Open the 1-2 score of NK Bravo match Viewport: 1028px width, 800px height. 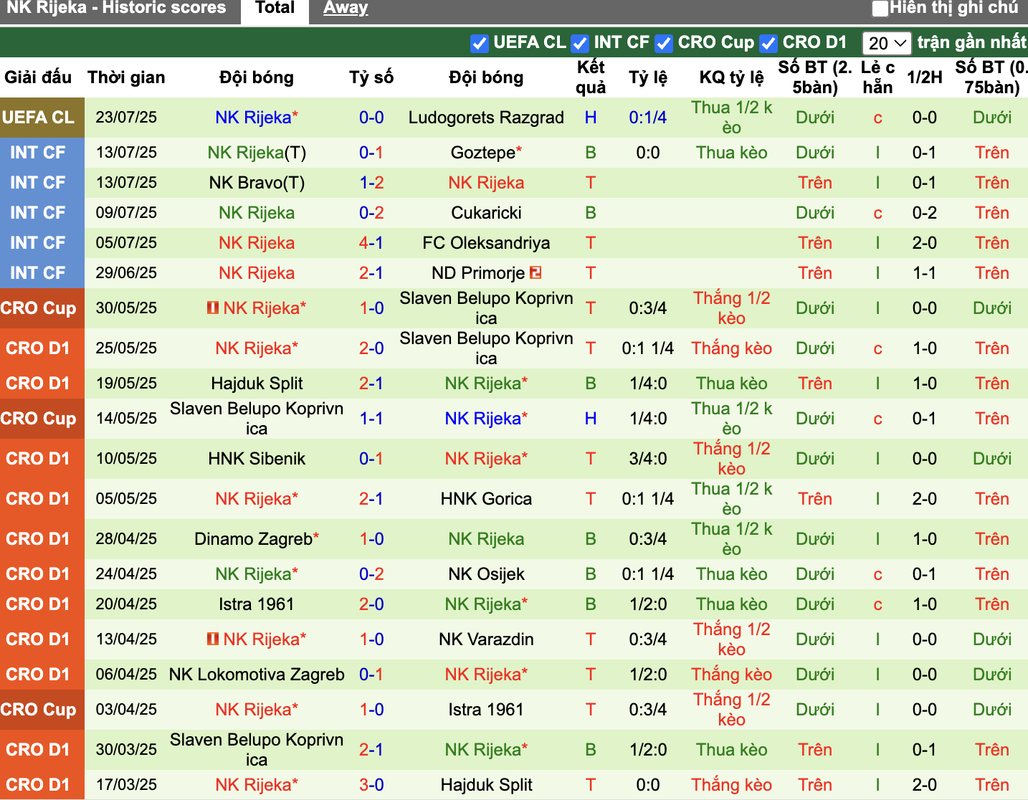(x=371, y=183)
